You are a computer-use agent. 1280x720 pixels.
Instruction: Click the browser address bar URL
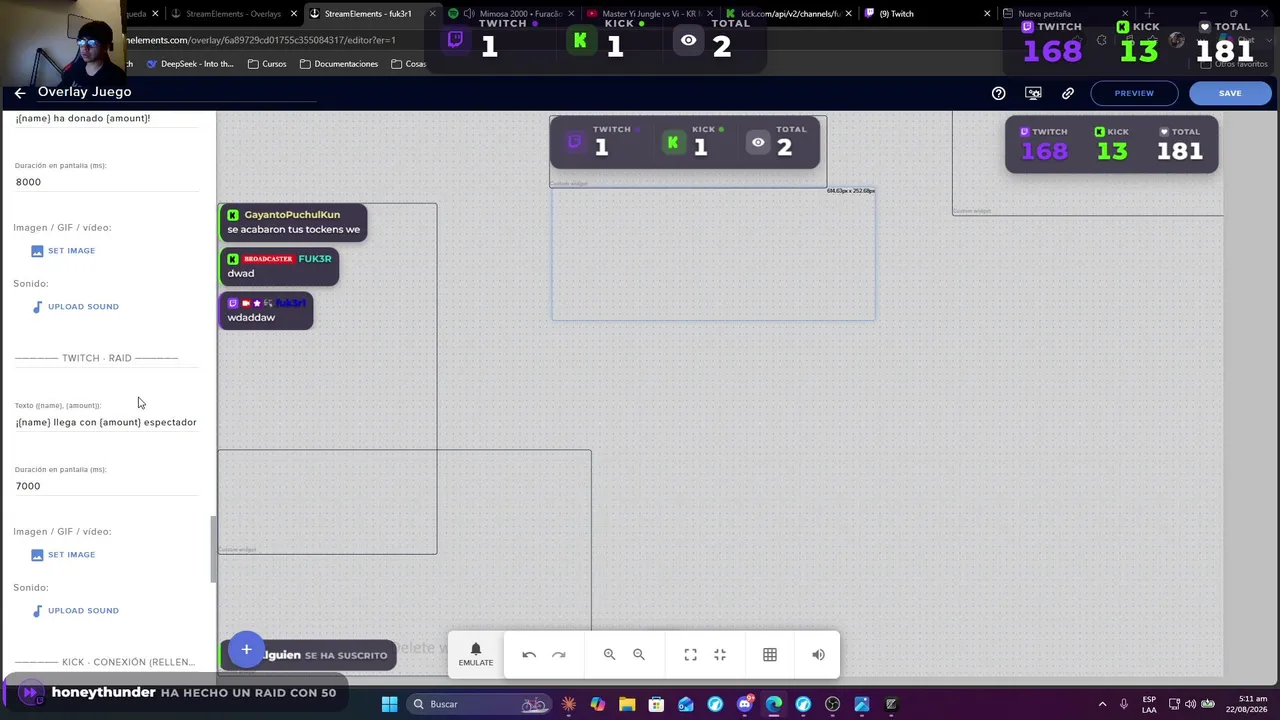pos(262,40)
